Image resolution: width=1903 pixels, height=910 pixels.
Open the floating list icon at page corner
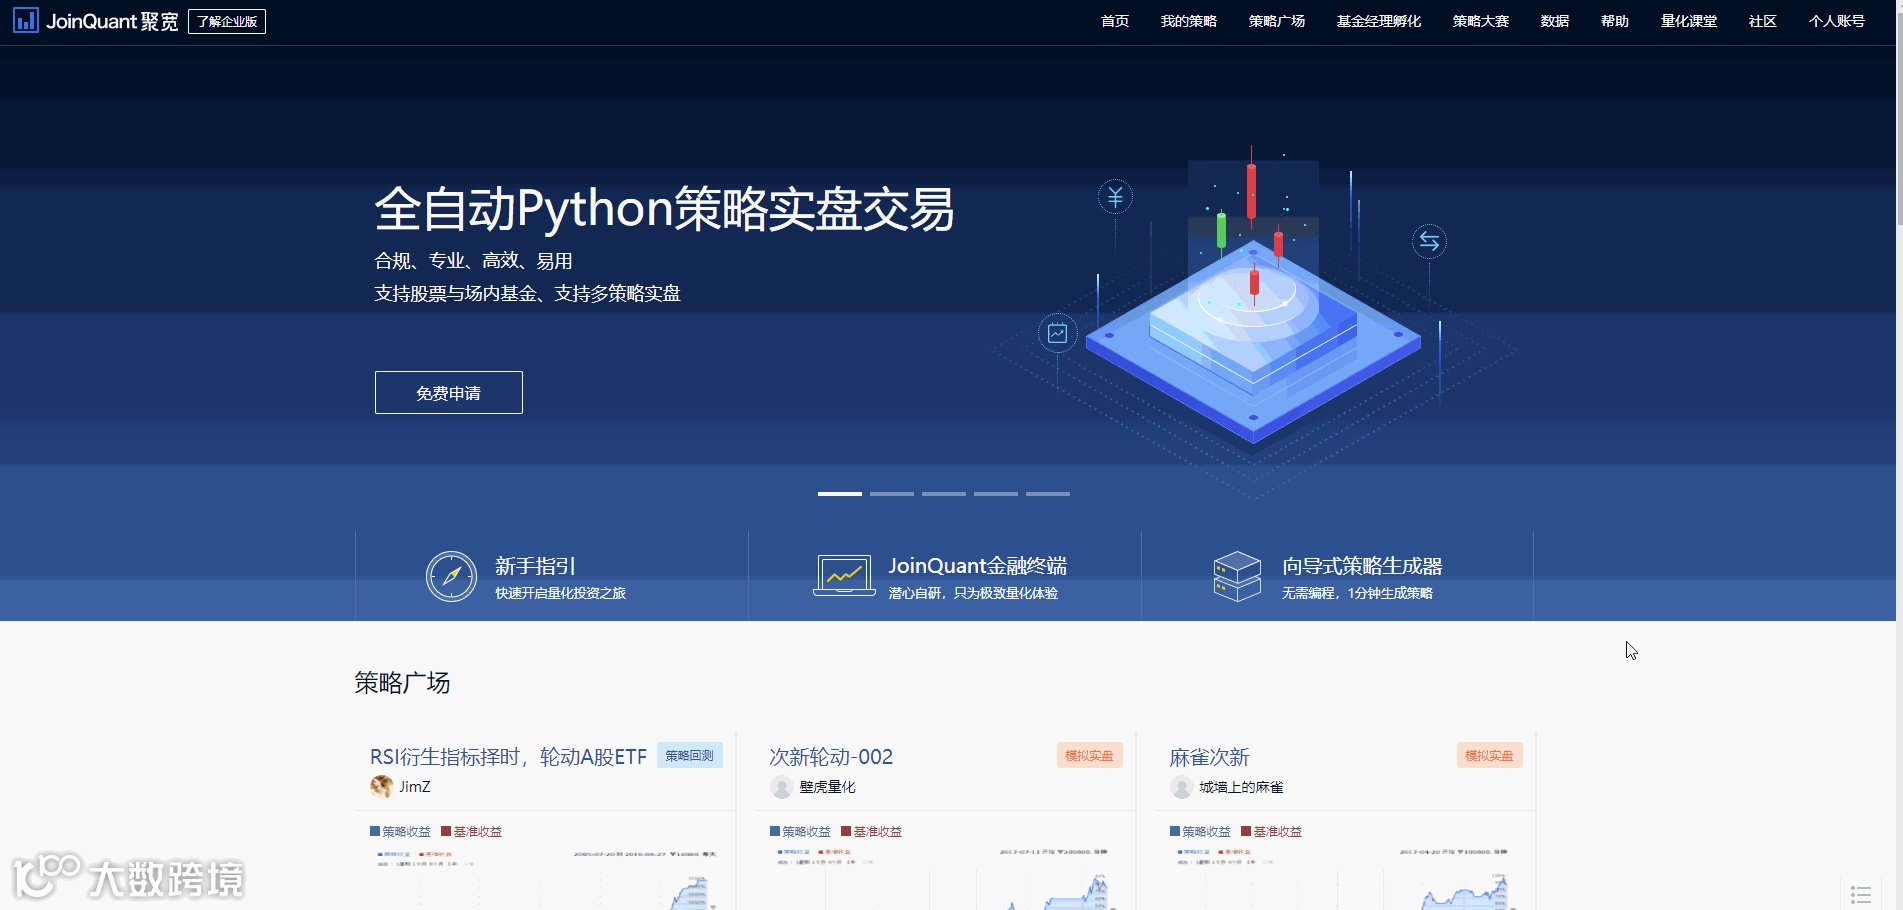pos(1861,894)
